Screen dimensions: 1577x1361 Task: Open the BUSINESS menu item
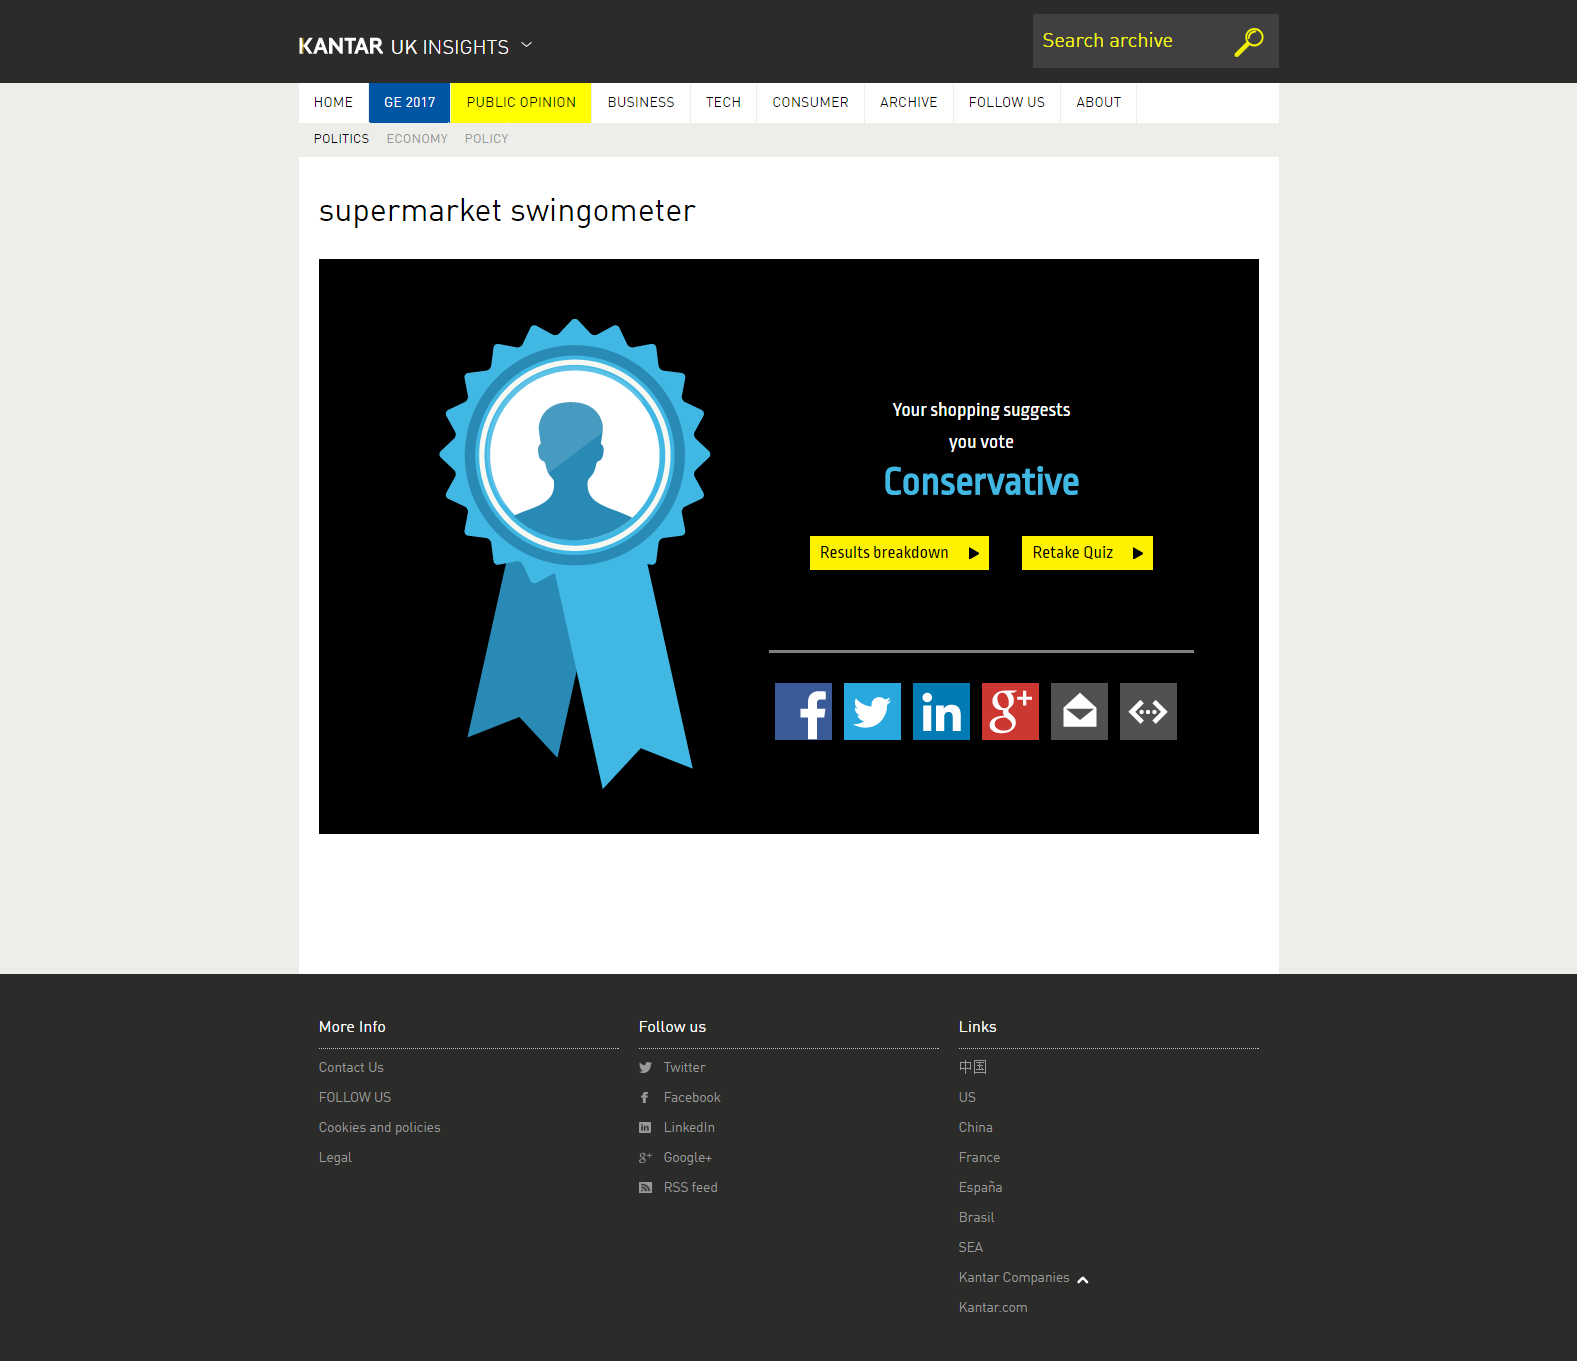coord(641,102)
